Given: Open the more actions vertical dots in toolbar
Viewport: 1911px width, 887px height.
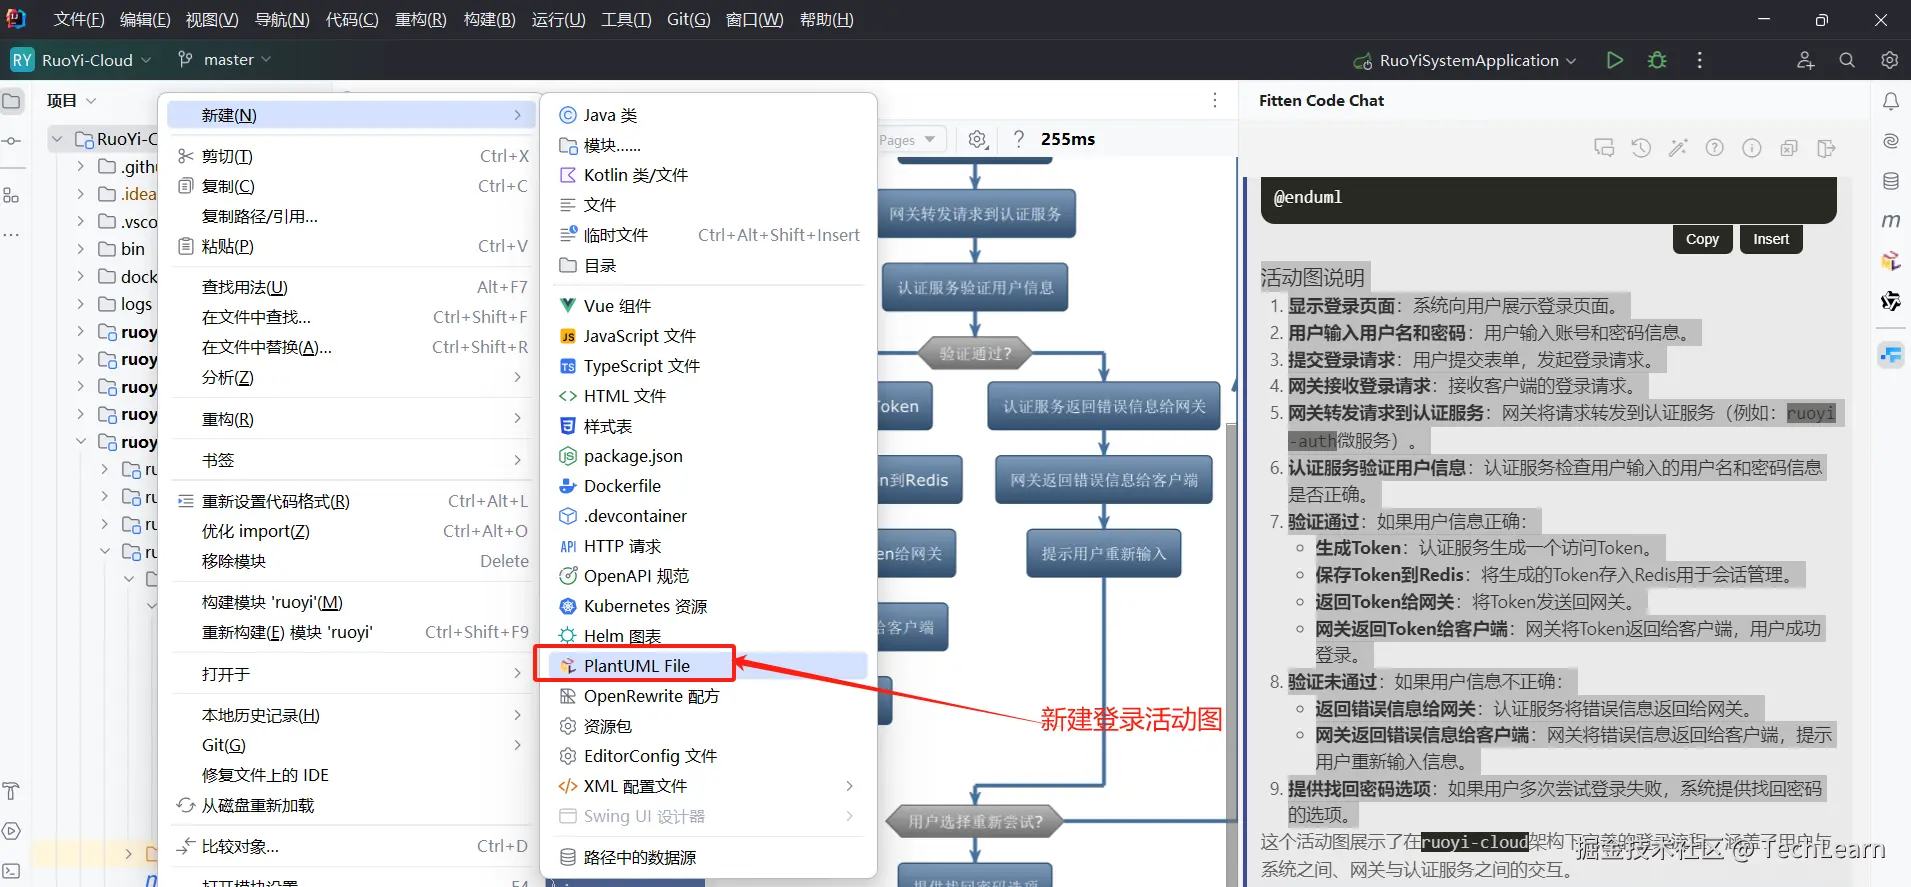Looking at the screenshot, I should tap(1699, 60).
